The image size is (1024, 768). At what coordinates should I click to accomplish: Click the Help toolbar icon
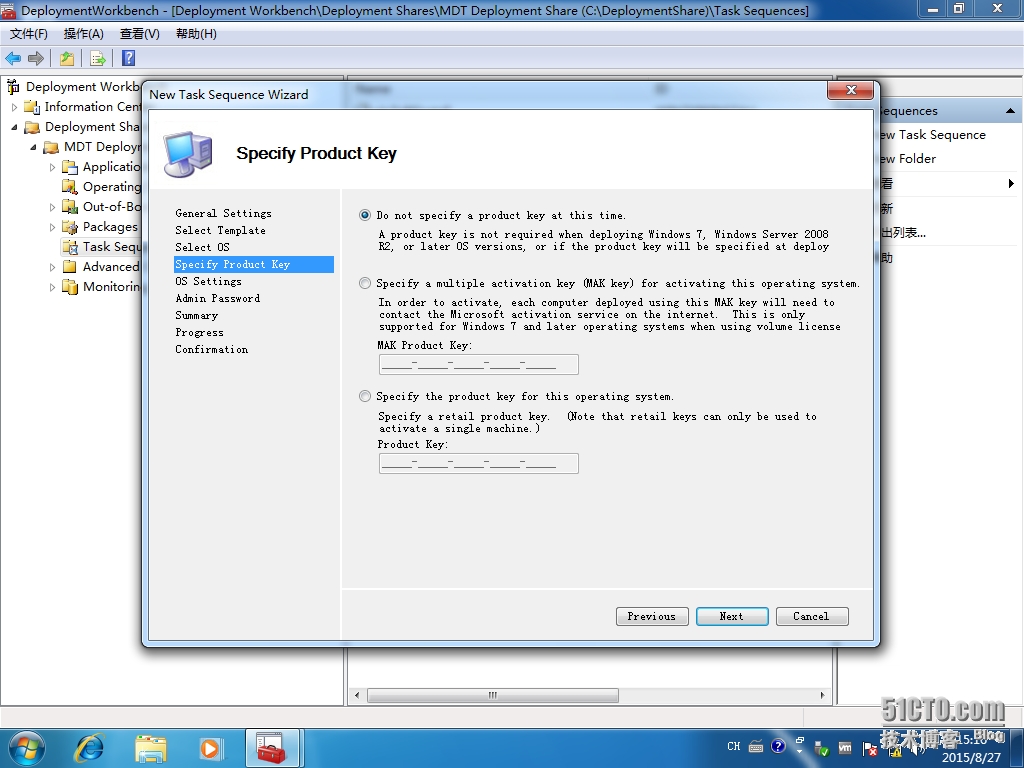129,58
